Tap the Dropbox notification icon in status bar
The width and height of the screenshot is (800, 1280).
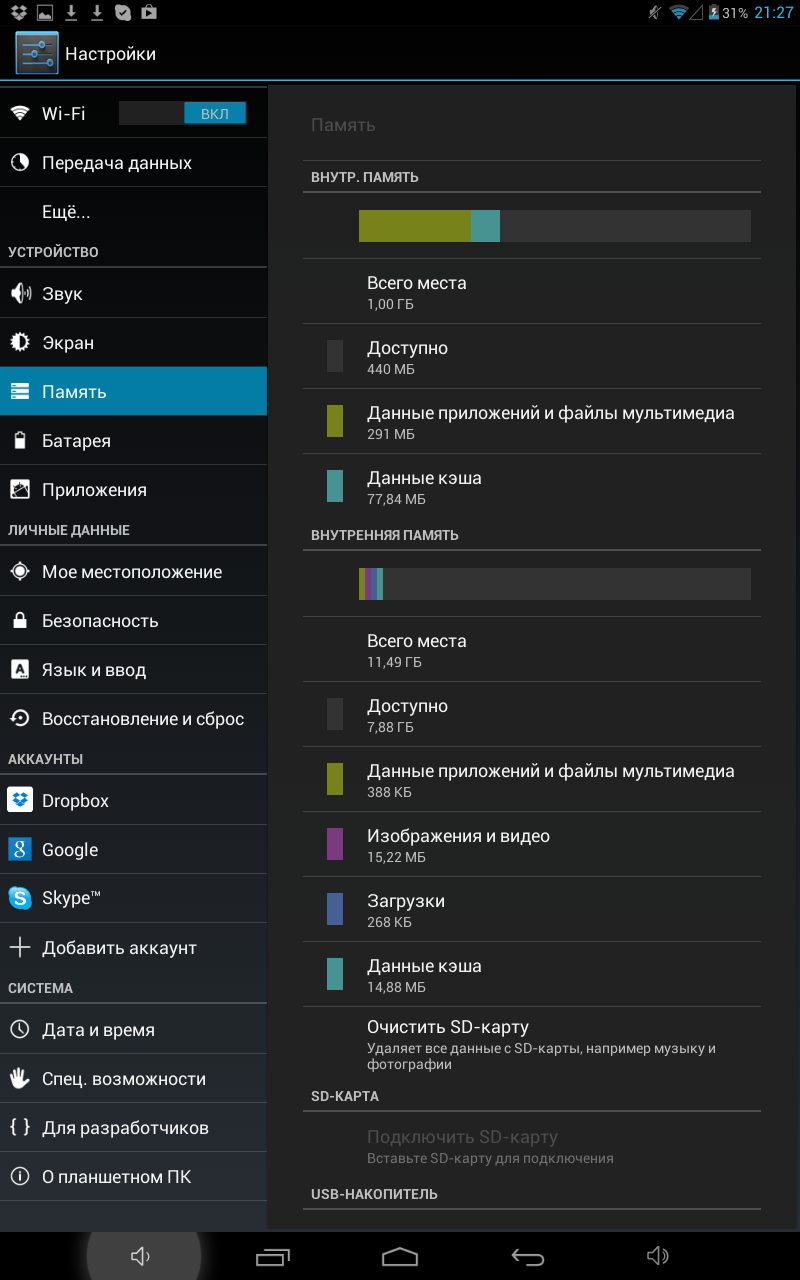[x=17, y=13]
